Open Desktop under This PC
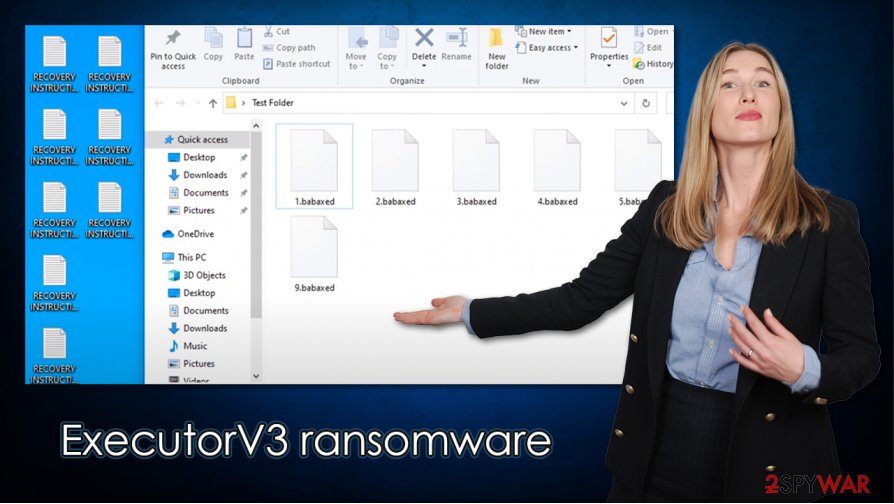The image size is (894, 504). click(x=199, y=292)
